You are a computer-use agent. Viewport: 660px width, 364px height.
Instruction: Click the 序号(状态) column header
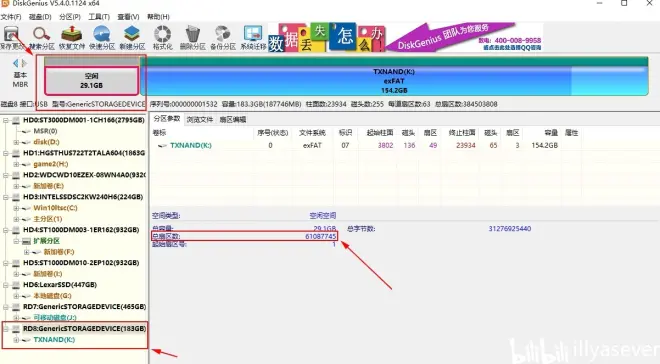point(272,133)
